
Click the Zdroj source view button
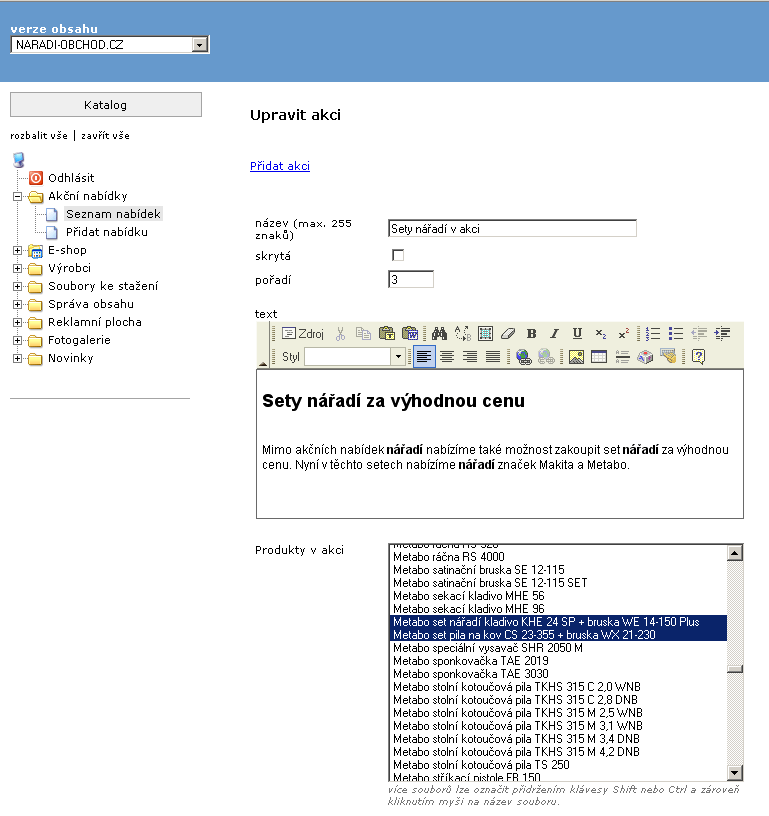[303, 334]
